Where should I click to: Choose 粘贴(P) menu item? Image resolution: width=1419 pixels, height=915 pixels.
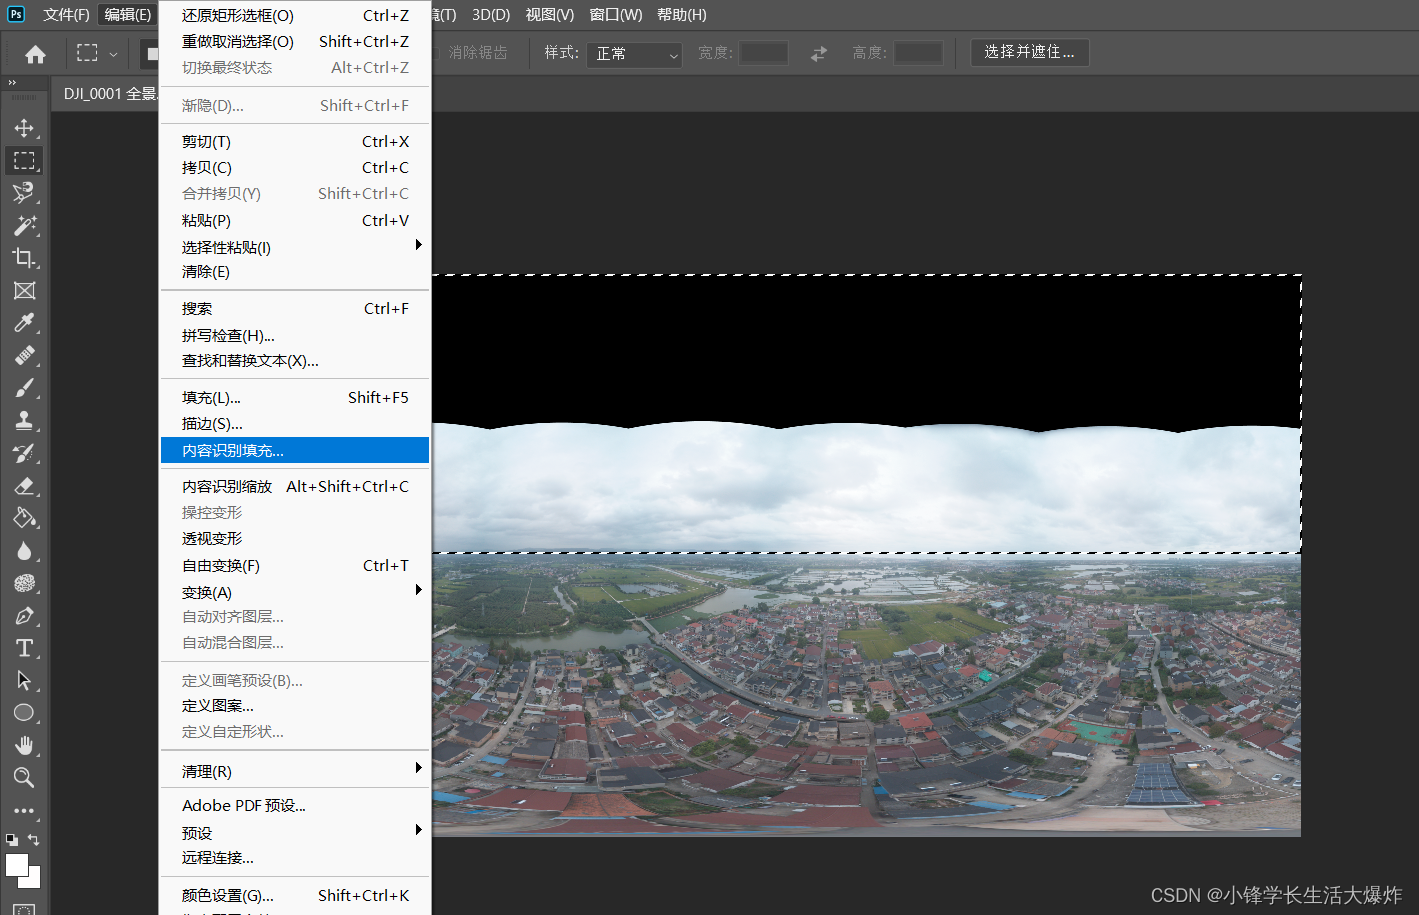pos(295,221)
